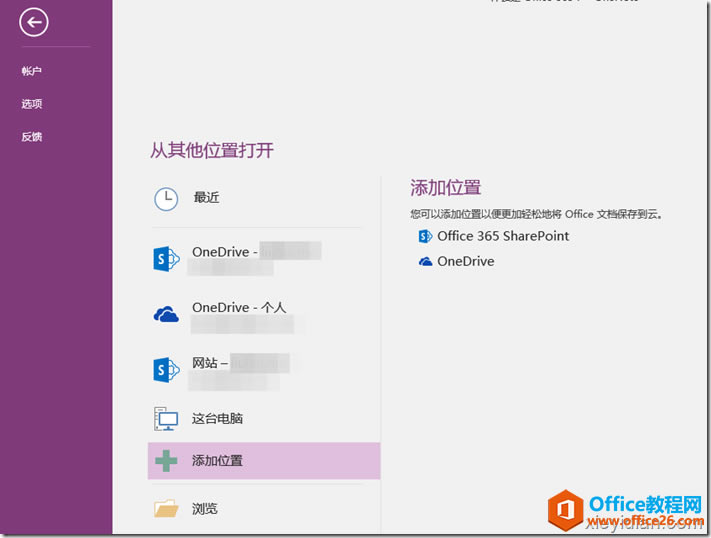Click SharePoint icon beside business OneDrive entry

(x=166, y=259)
